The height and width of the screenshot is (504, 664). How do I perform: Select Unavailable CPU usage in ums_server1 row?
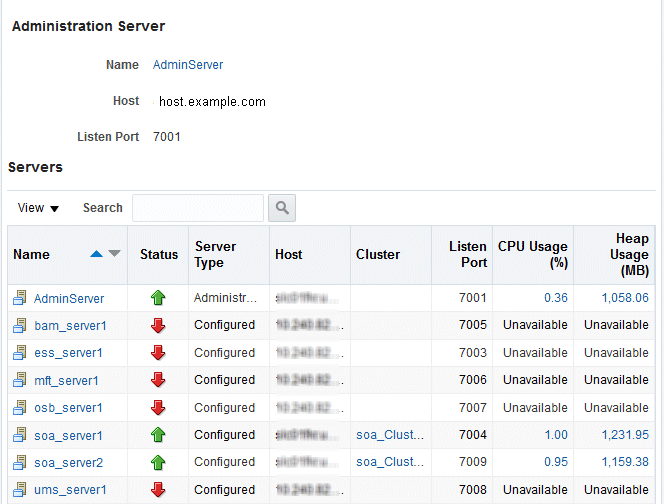point(535,490)
